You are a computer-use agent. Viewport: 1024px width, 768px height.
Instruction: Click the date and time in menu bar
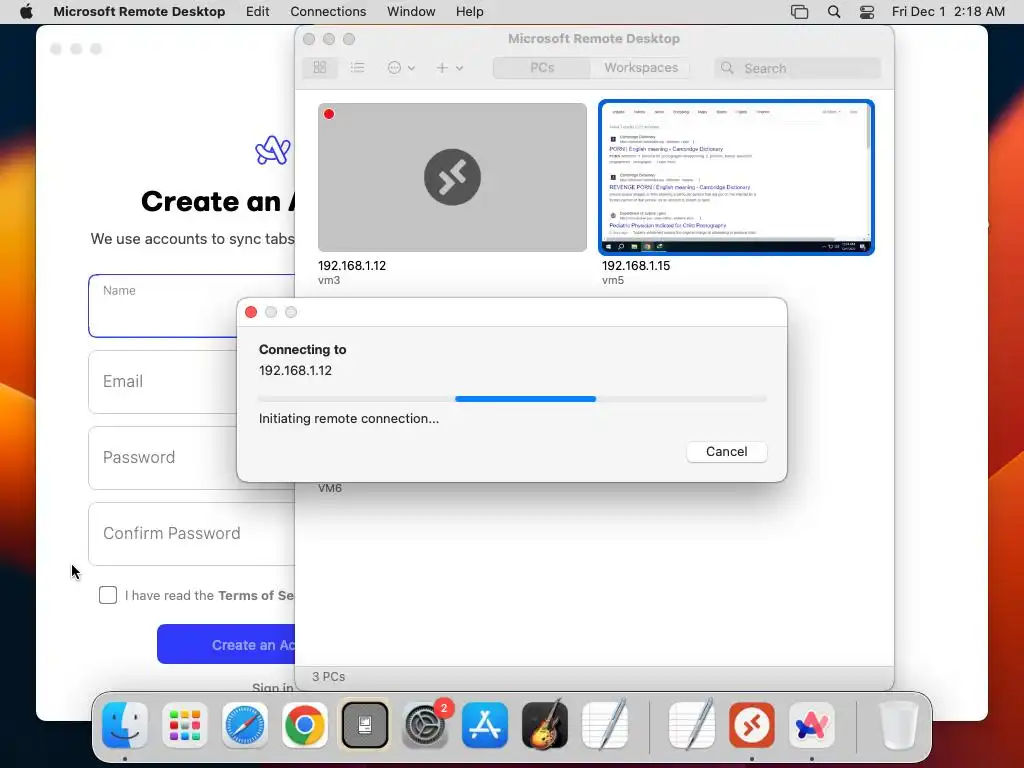(x=948, y=11)
